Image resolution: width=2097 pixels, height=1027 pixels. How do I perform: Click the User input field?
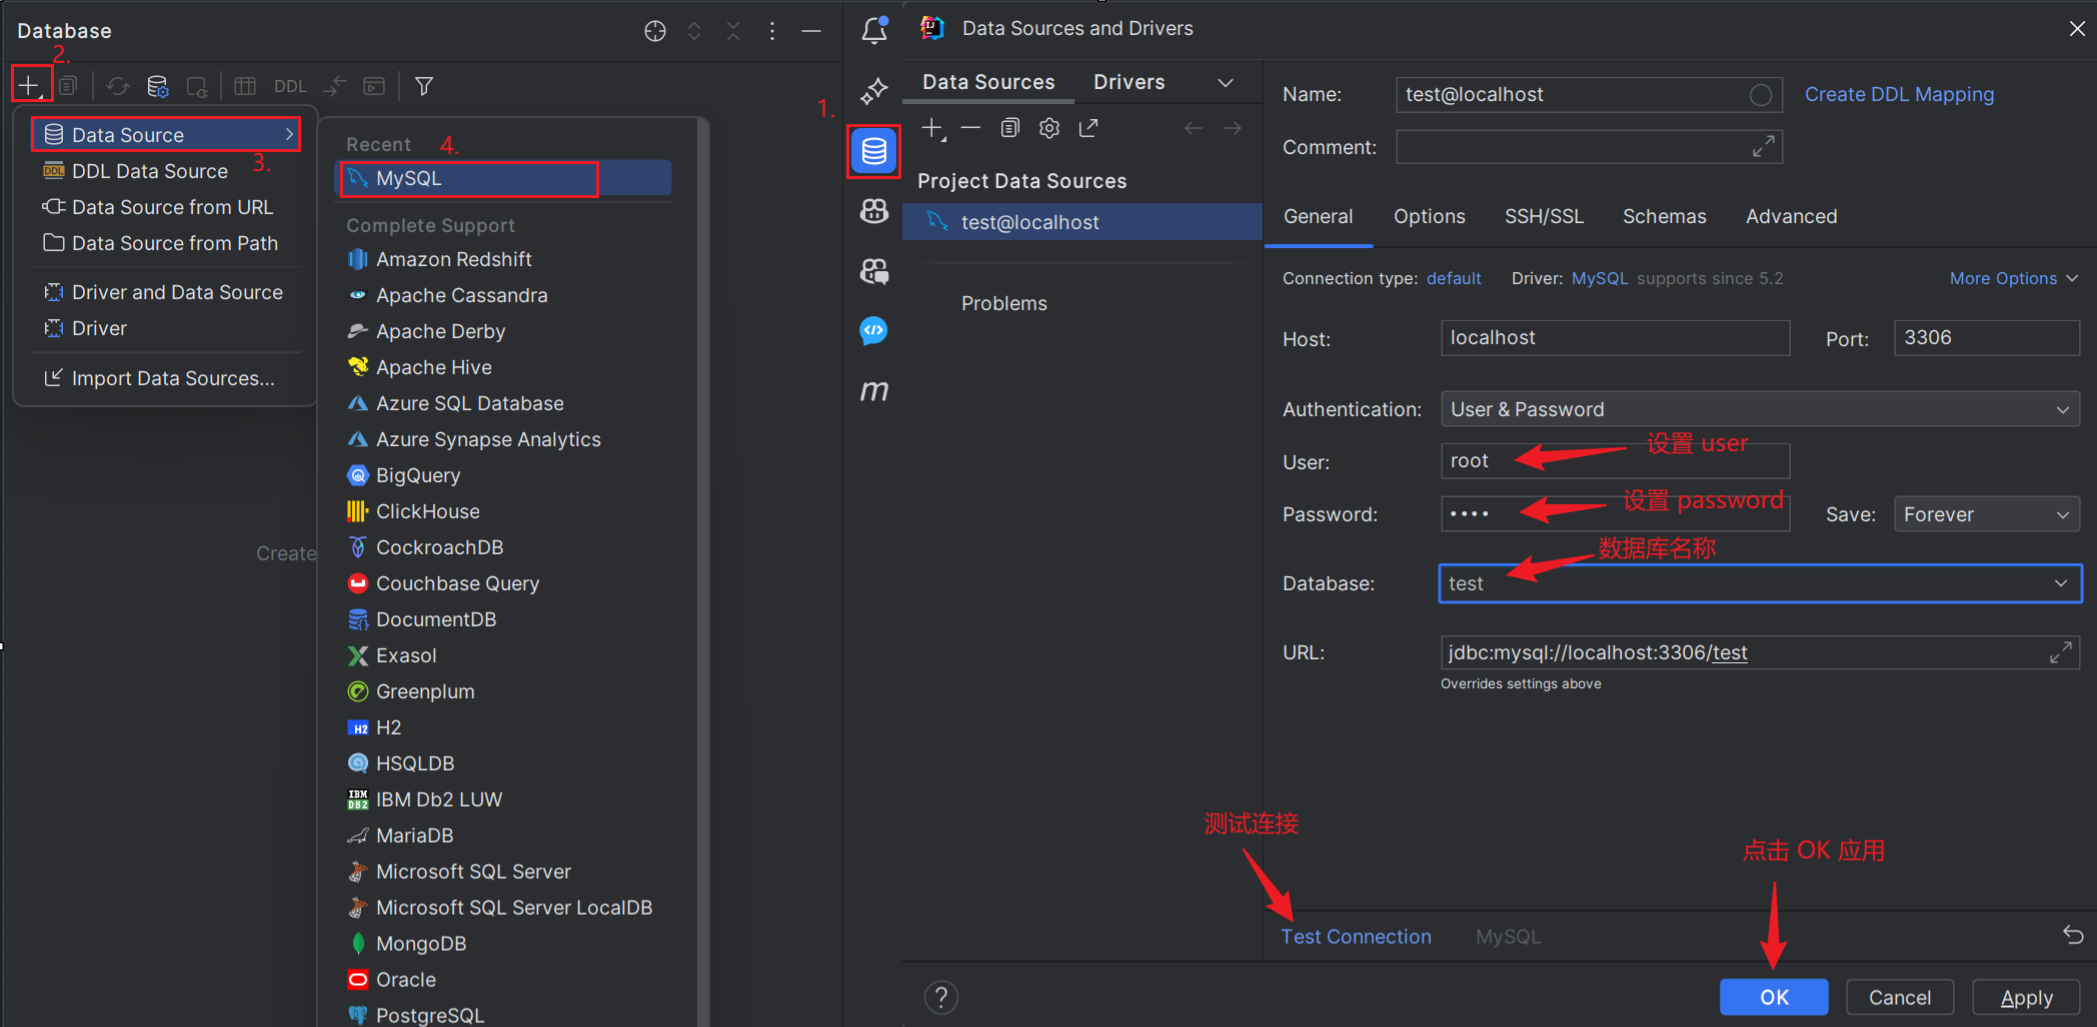pos(1615,461)
